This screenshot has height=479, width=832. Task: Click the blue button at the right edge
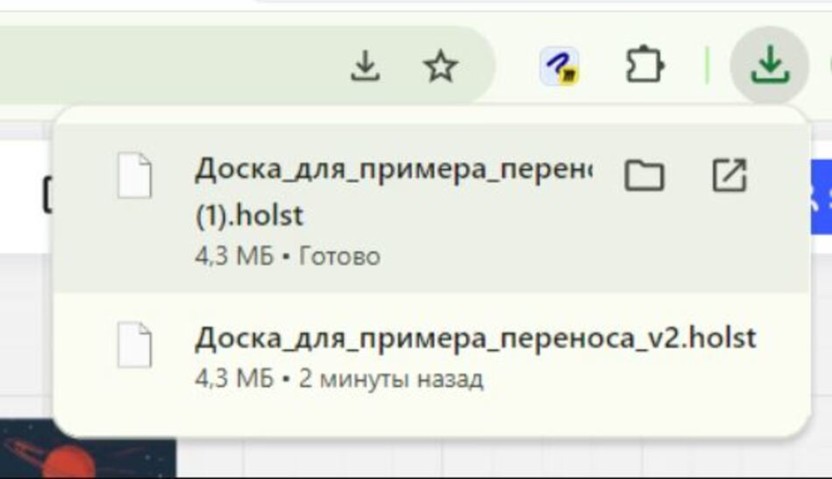[820, 197]
